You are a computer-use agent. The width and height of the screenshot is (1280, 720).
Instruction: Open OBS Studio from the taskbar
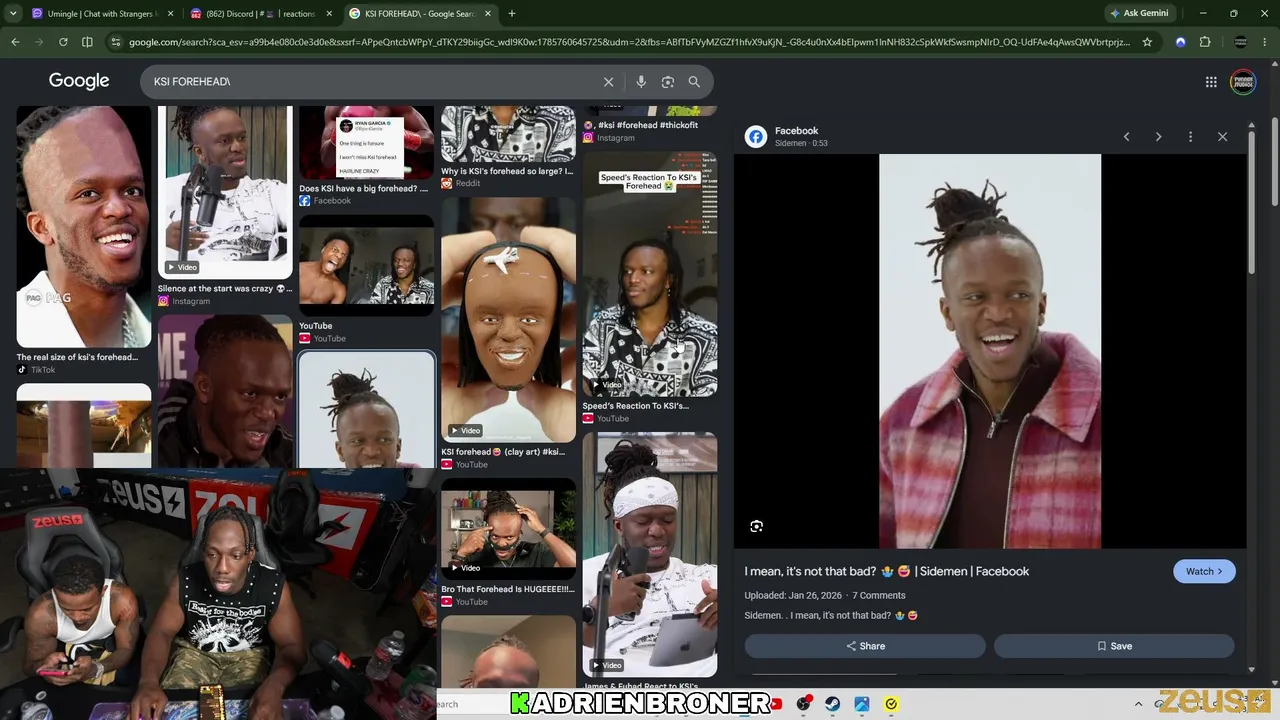803,704
